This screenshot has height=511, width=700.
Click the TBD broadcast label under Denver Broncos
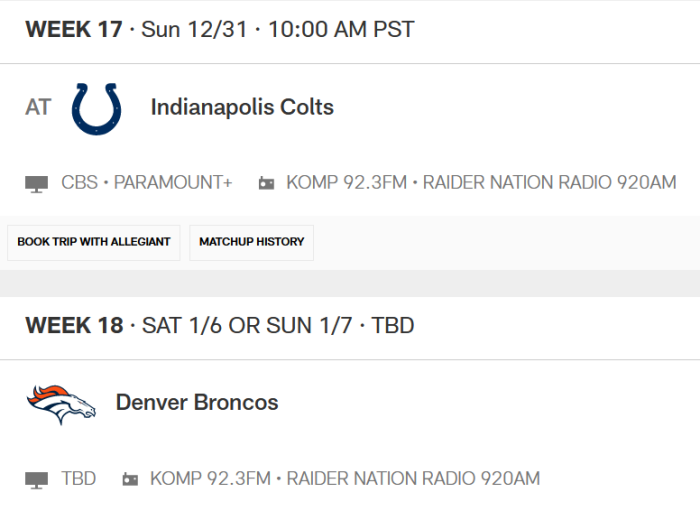click(x=79, y=479)
